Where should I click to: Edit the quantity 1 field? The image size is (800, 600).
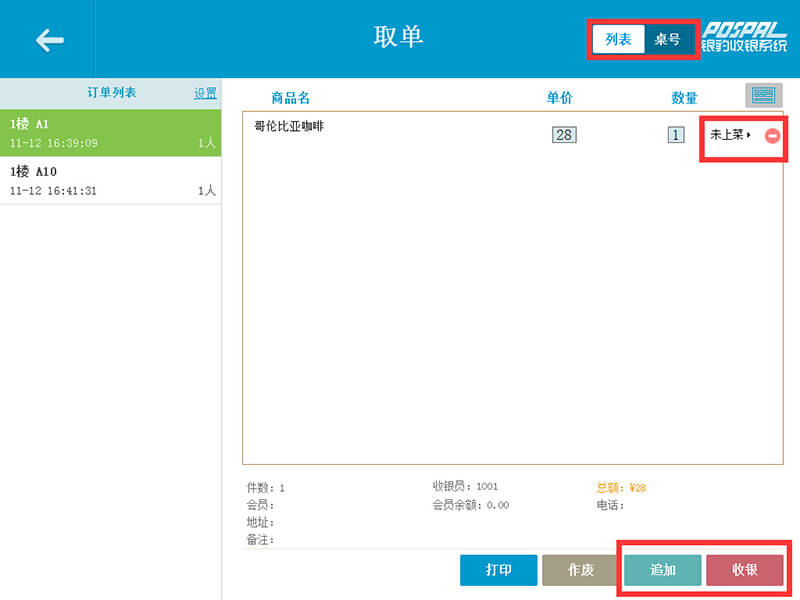pyautogui.click(x=676, y=134)
